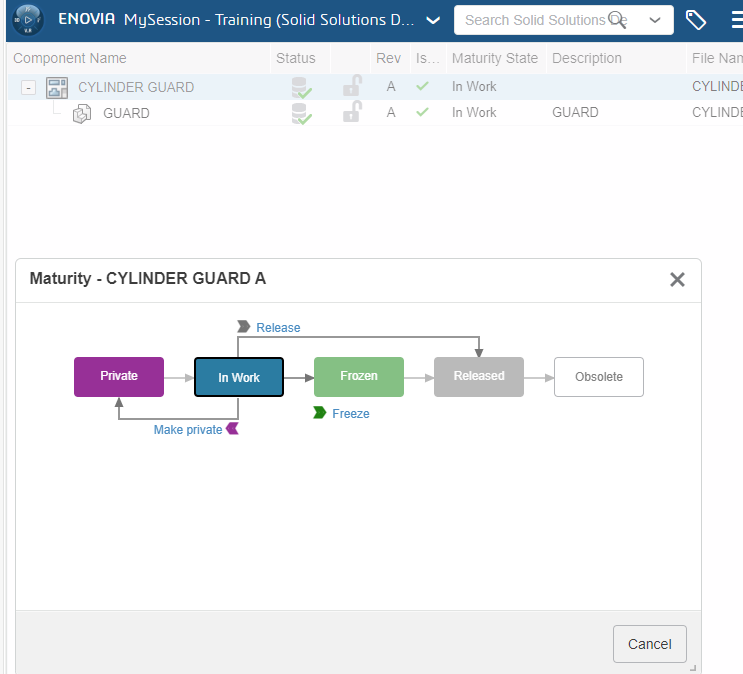Click CYLINDER GUARD database status icon
Screen dimensions: 743x674
[300, 87]
